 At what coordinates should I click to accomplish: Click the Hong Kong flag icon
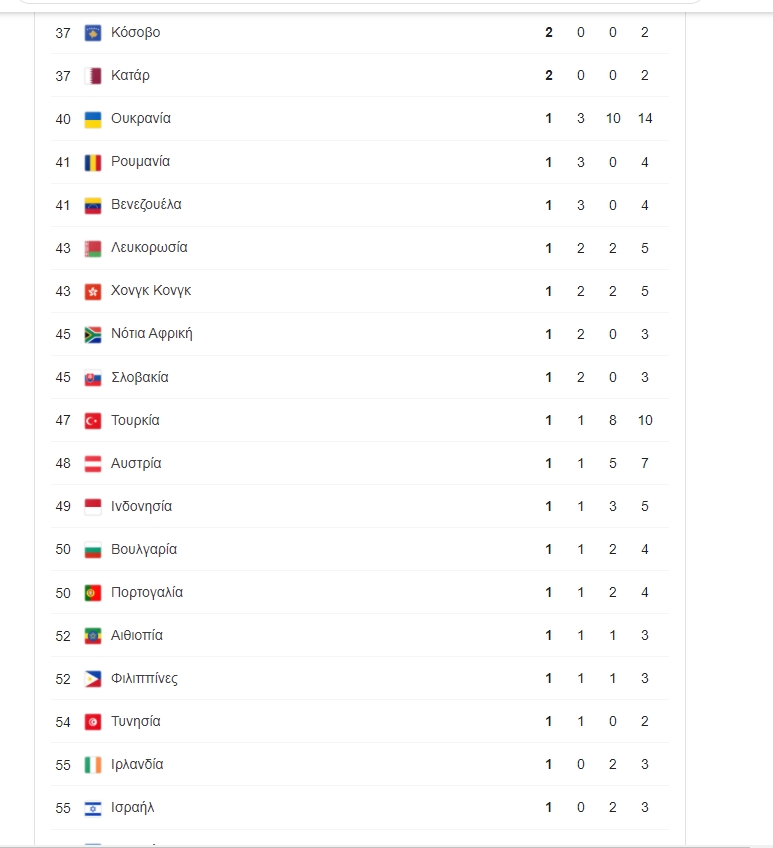pos(93,291)
